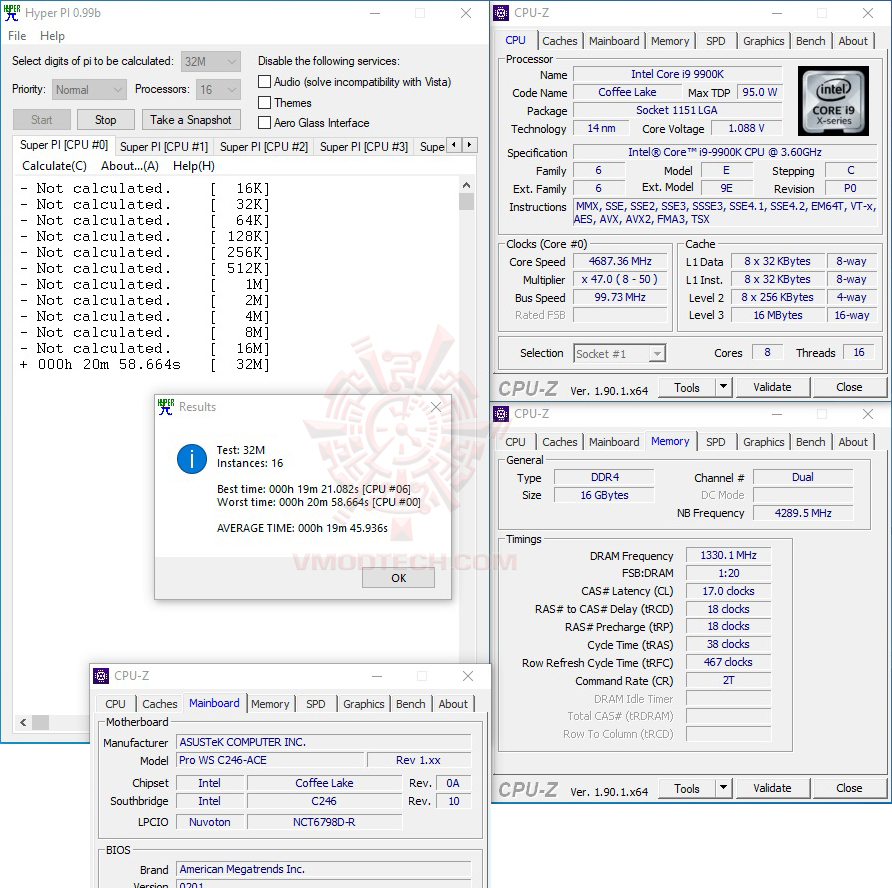Click the Take a Snapshot button
Viewport: 892px width, 888px height.
(x=190, y=119)
